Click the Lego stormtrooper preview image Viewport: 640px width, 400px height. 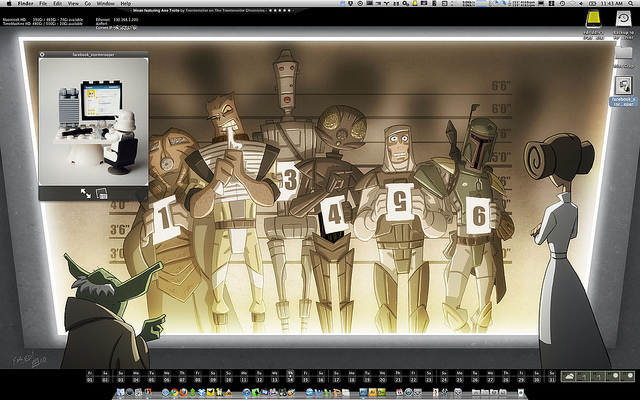tap(93, 122)
